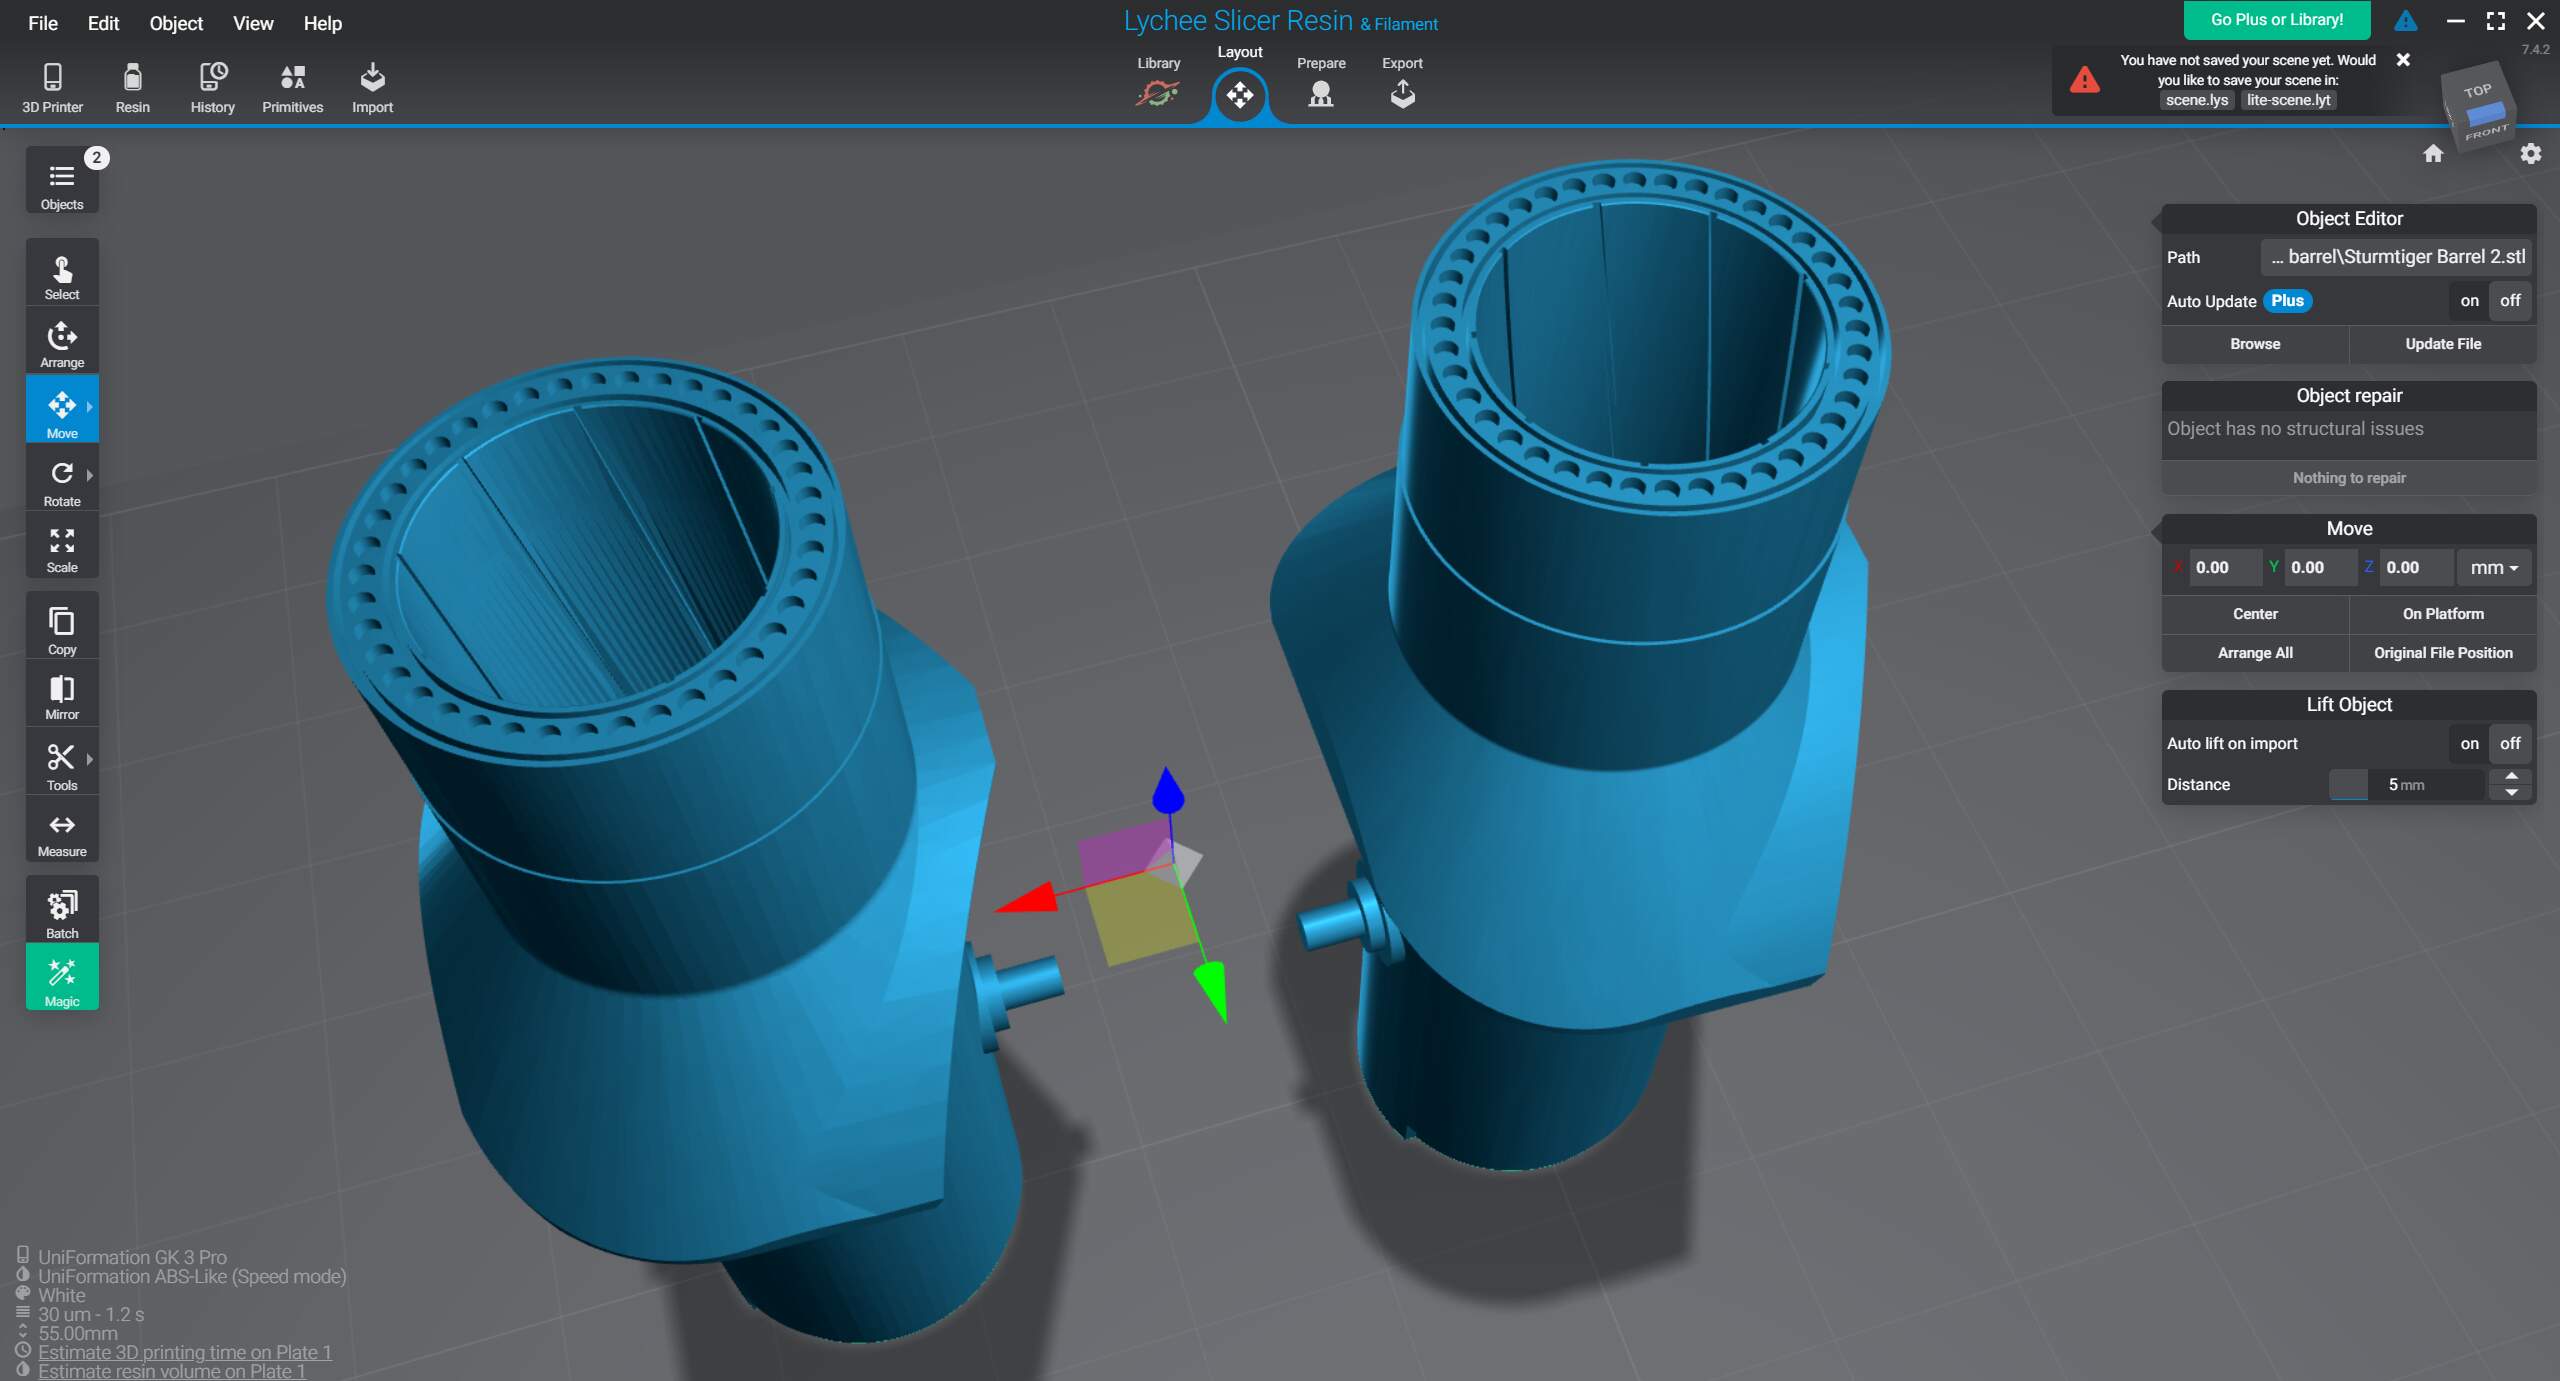This screenshot has height=1381, width=2560.
Task: Switch Auto lift on import off
Action: pos(2510,743)
